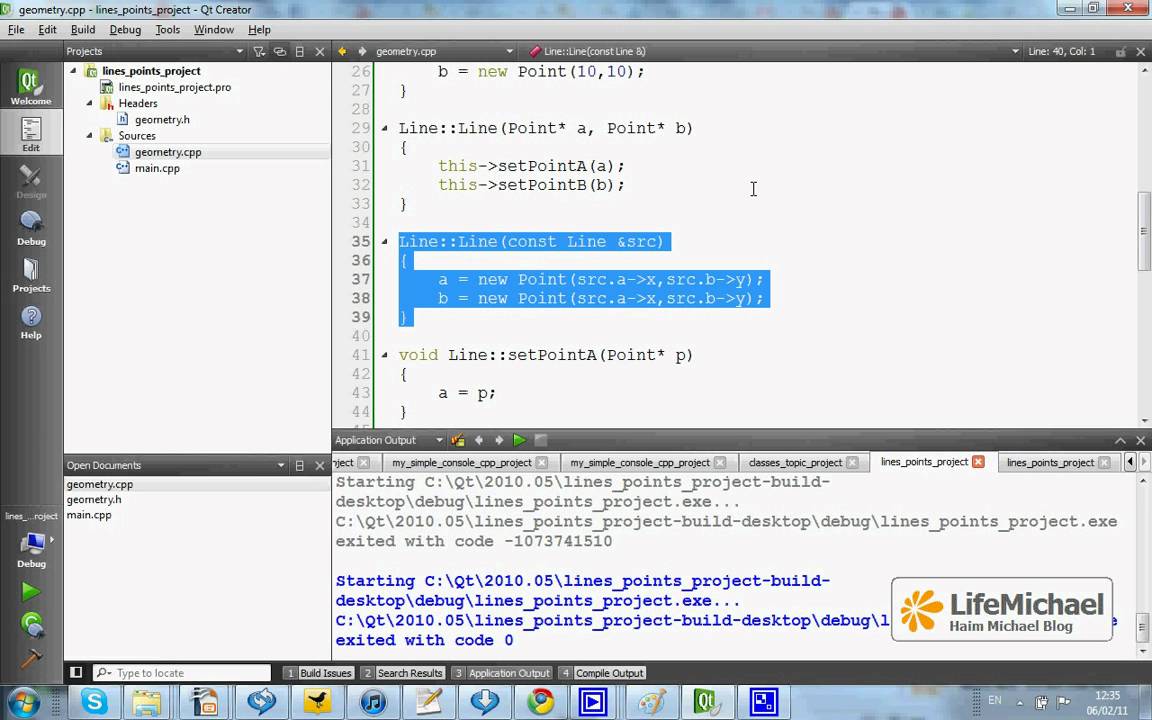
Task: Close the Application Output pane
Action: [1140, 440]
